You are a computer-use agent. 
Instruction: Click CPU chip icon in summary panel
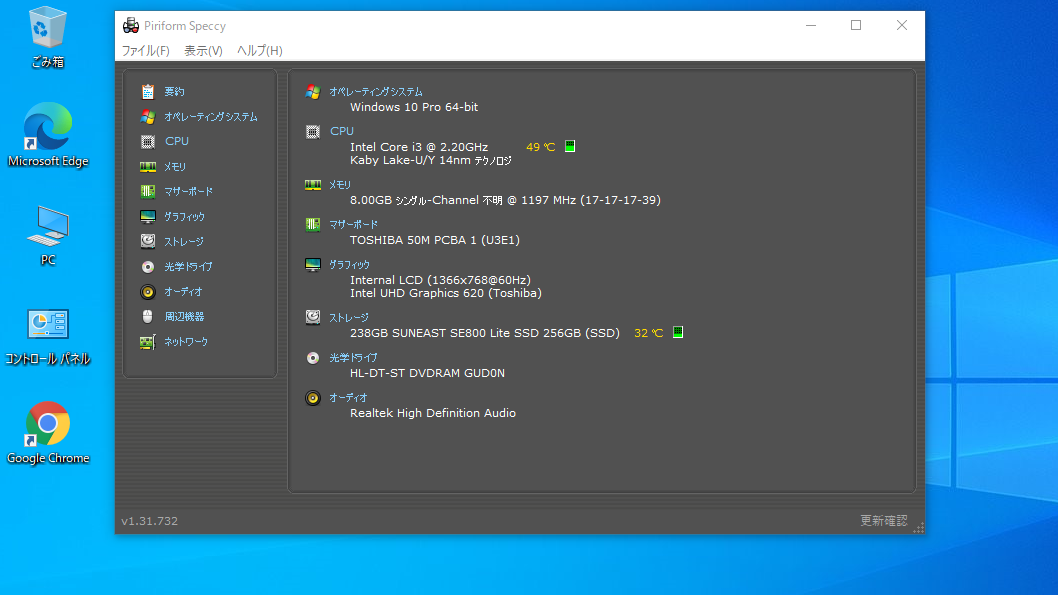click(312, 132)
